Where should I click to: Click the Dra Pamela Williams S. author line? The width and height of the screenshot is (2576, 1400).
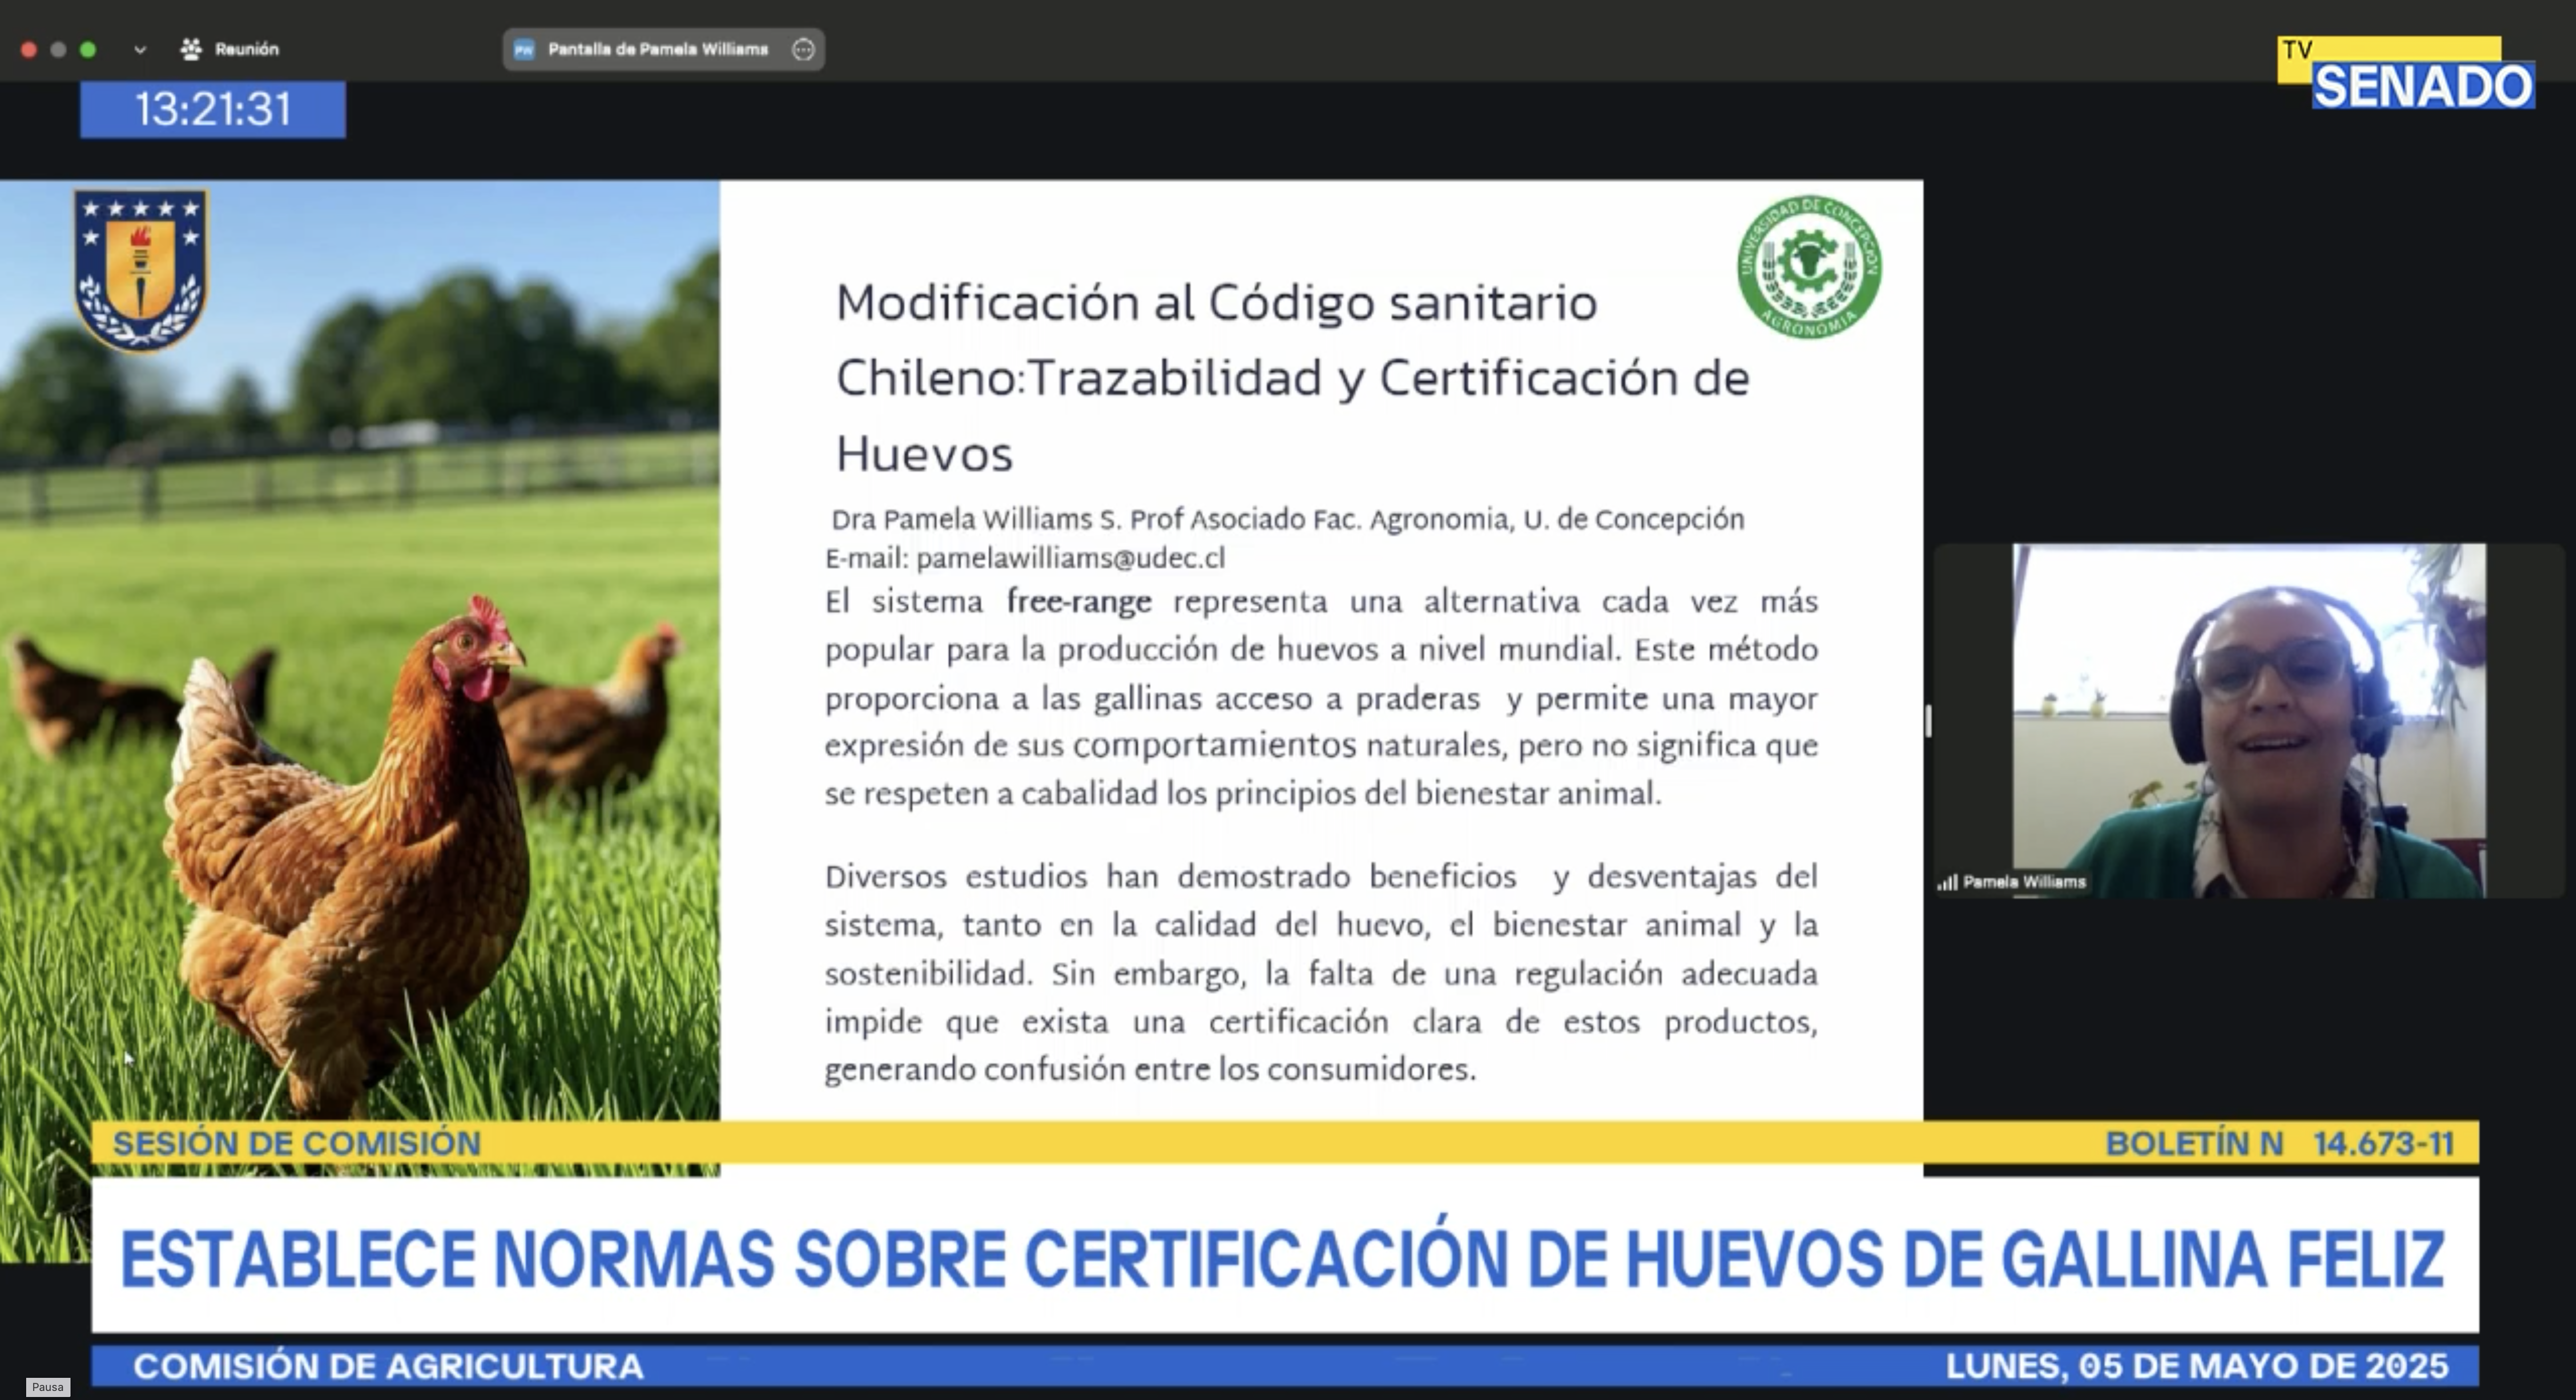click(x=1288, y=519)
